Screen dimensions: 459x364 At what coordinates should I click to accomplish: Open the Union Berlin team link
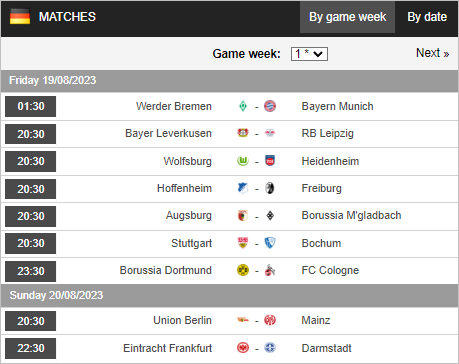(182, 320)
